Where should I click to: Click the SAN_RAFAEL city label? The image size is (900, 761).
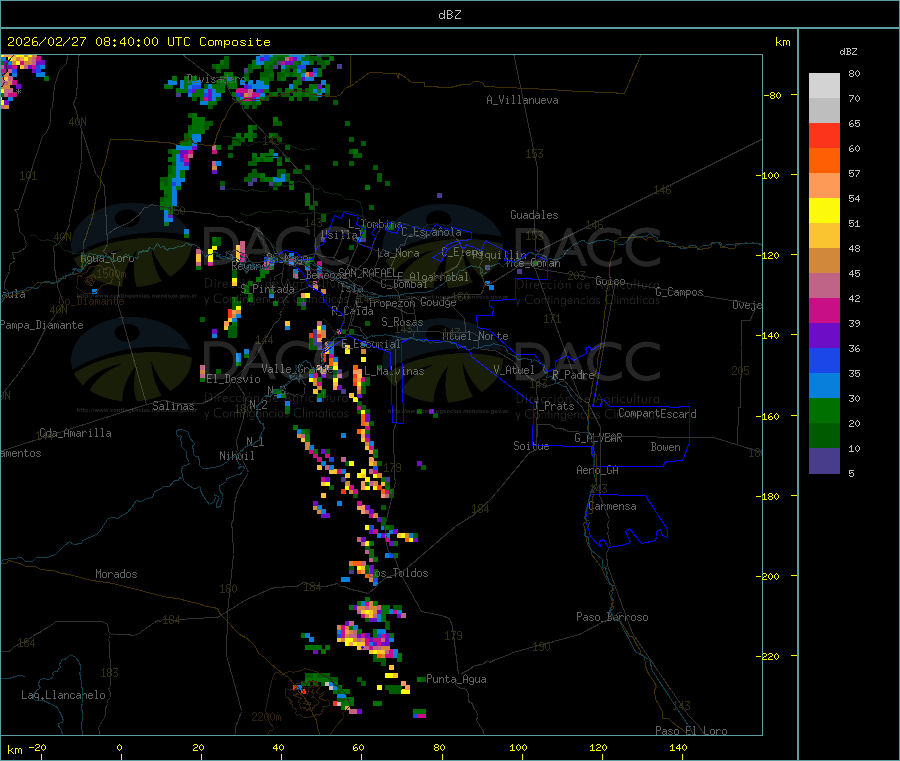(367, 272)
